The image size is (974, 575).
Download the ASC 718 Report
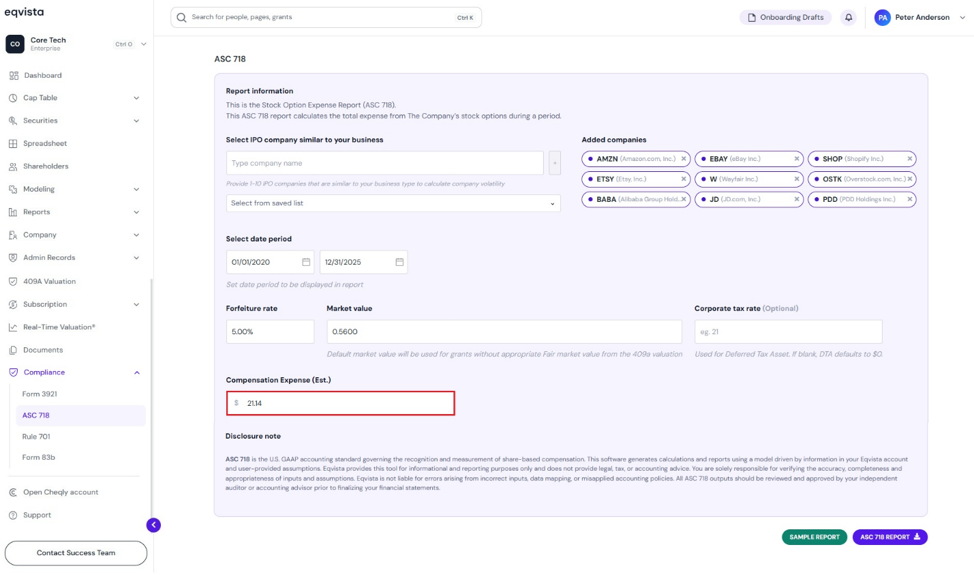tap(890, 537)
